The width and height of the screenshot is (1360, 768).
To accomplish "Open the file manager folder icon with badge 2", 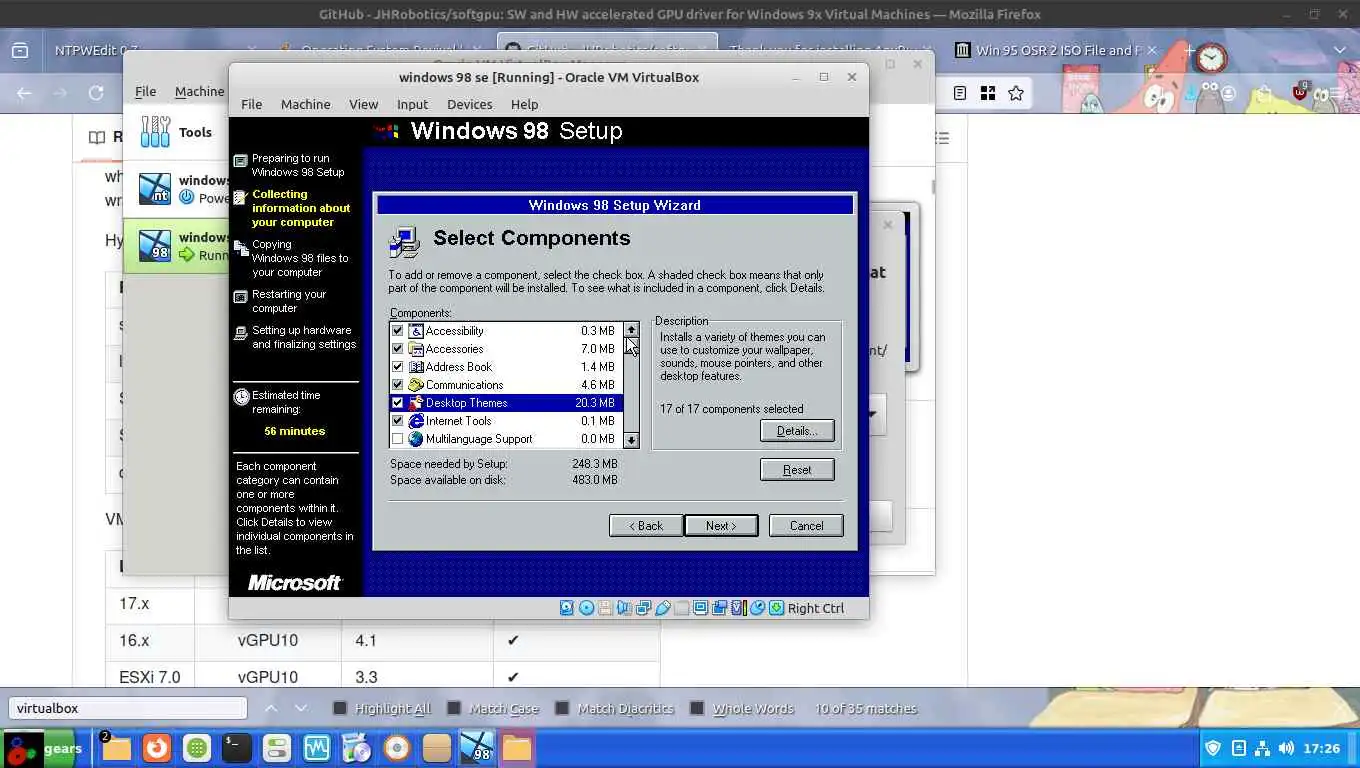I will [x=114, y=747].
